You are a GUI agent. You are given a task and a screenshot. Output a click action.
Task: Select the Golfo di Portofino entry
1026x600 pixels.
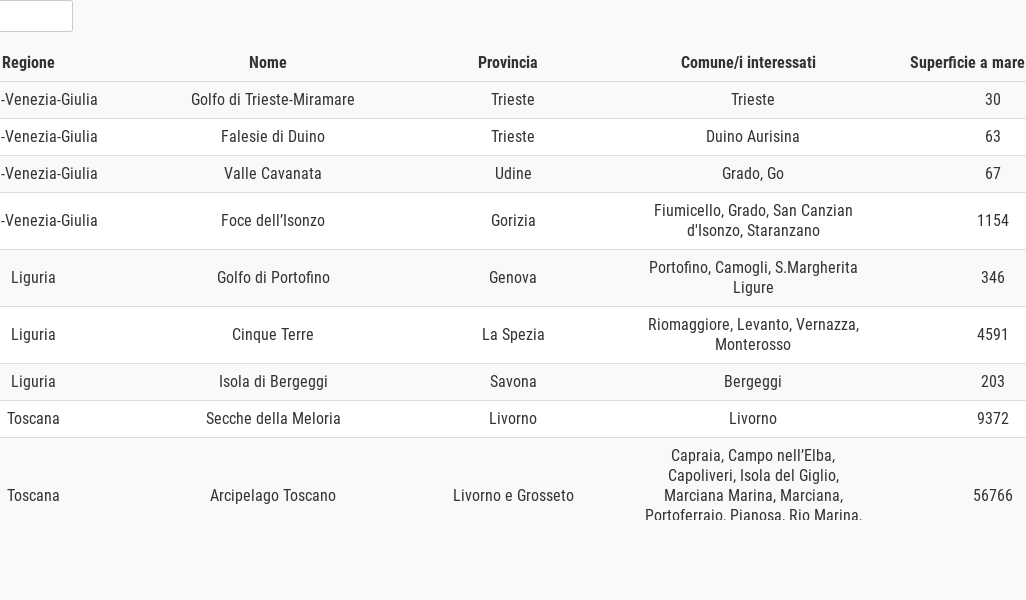pos(273,278)
